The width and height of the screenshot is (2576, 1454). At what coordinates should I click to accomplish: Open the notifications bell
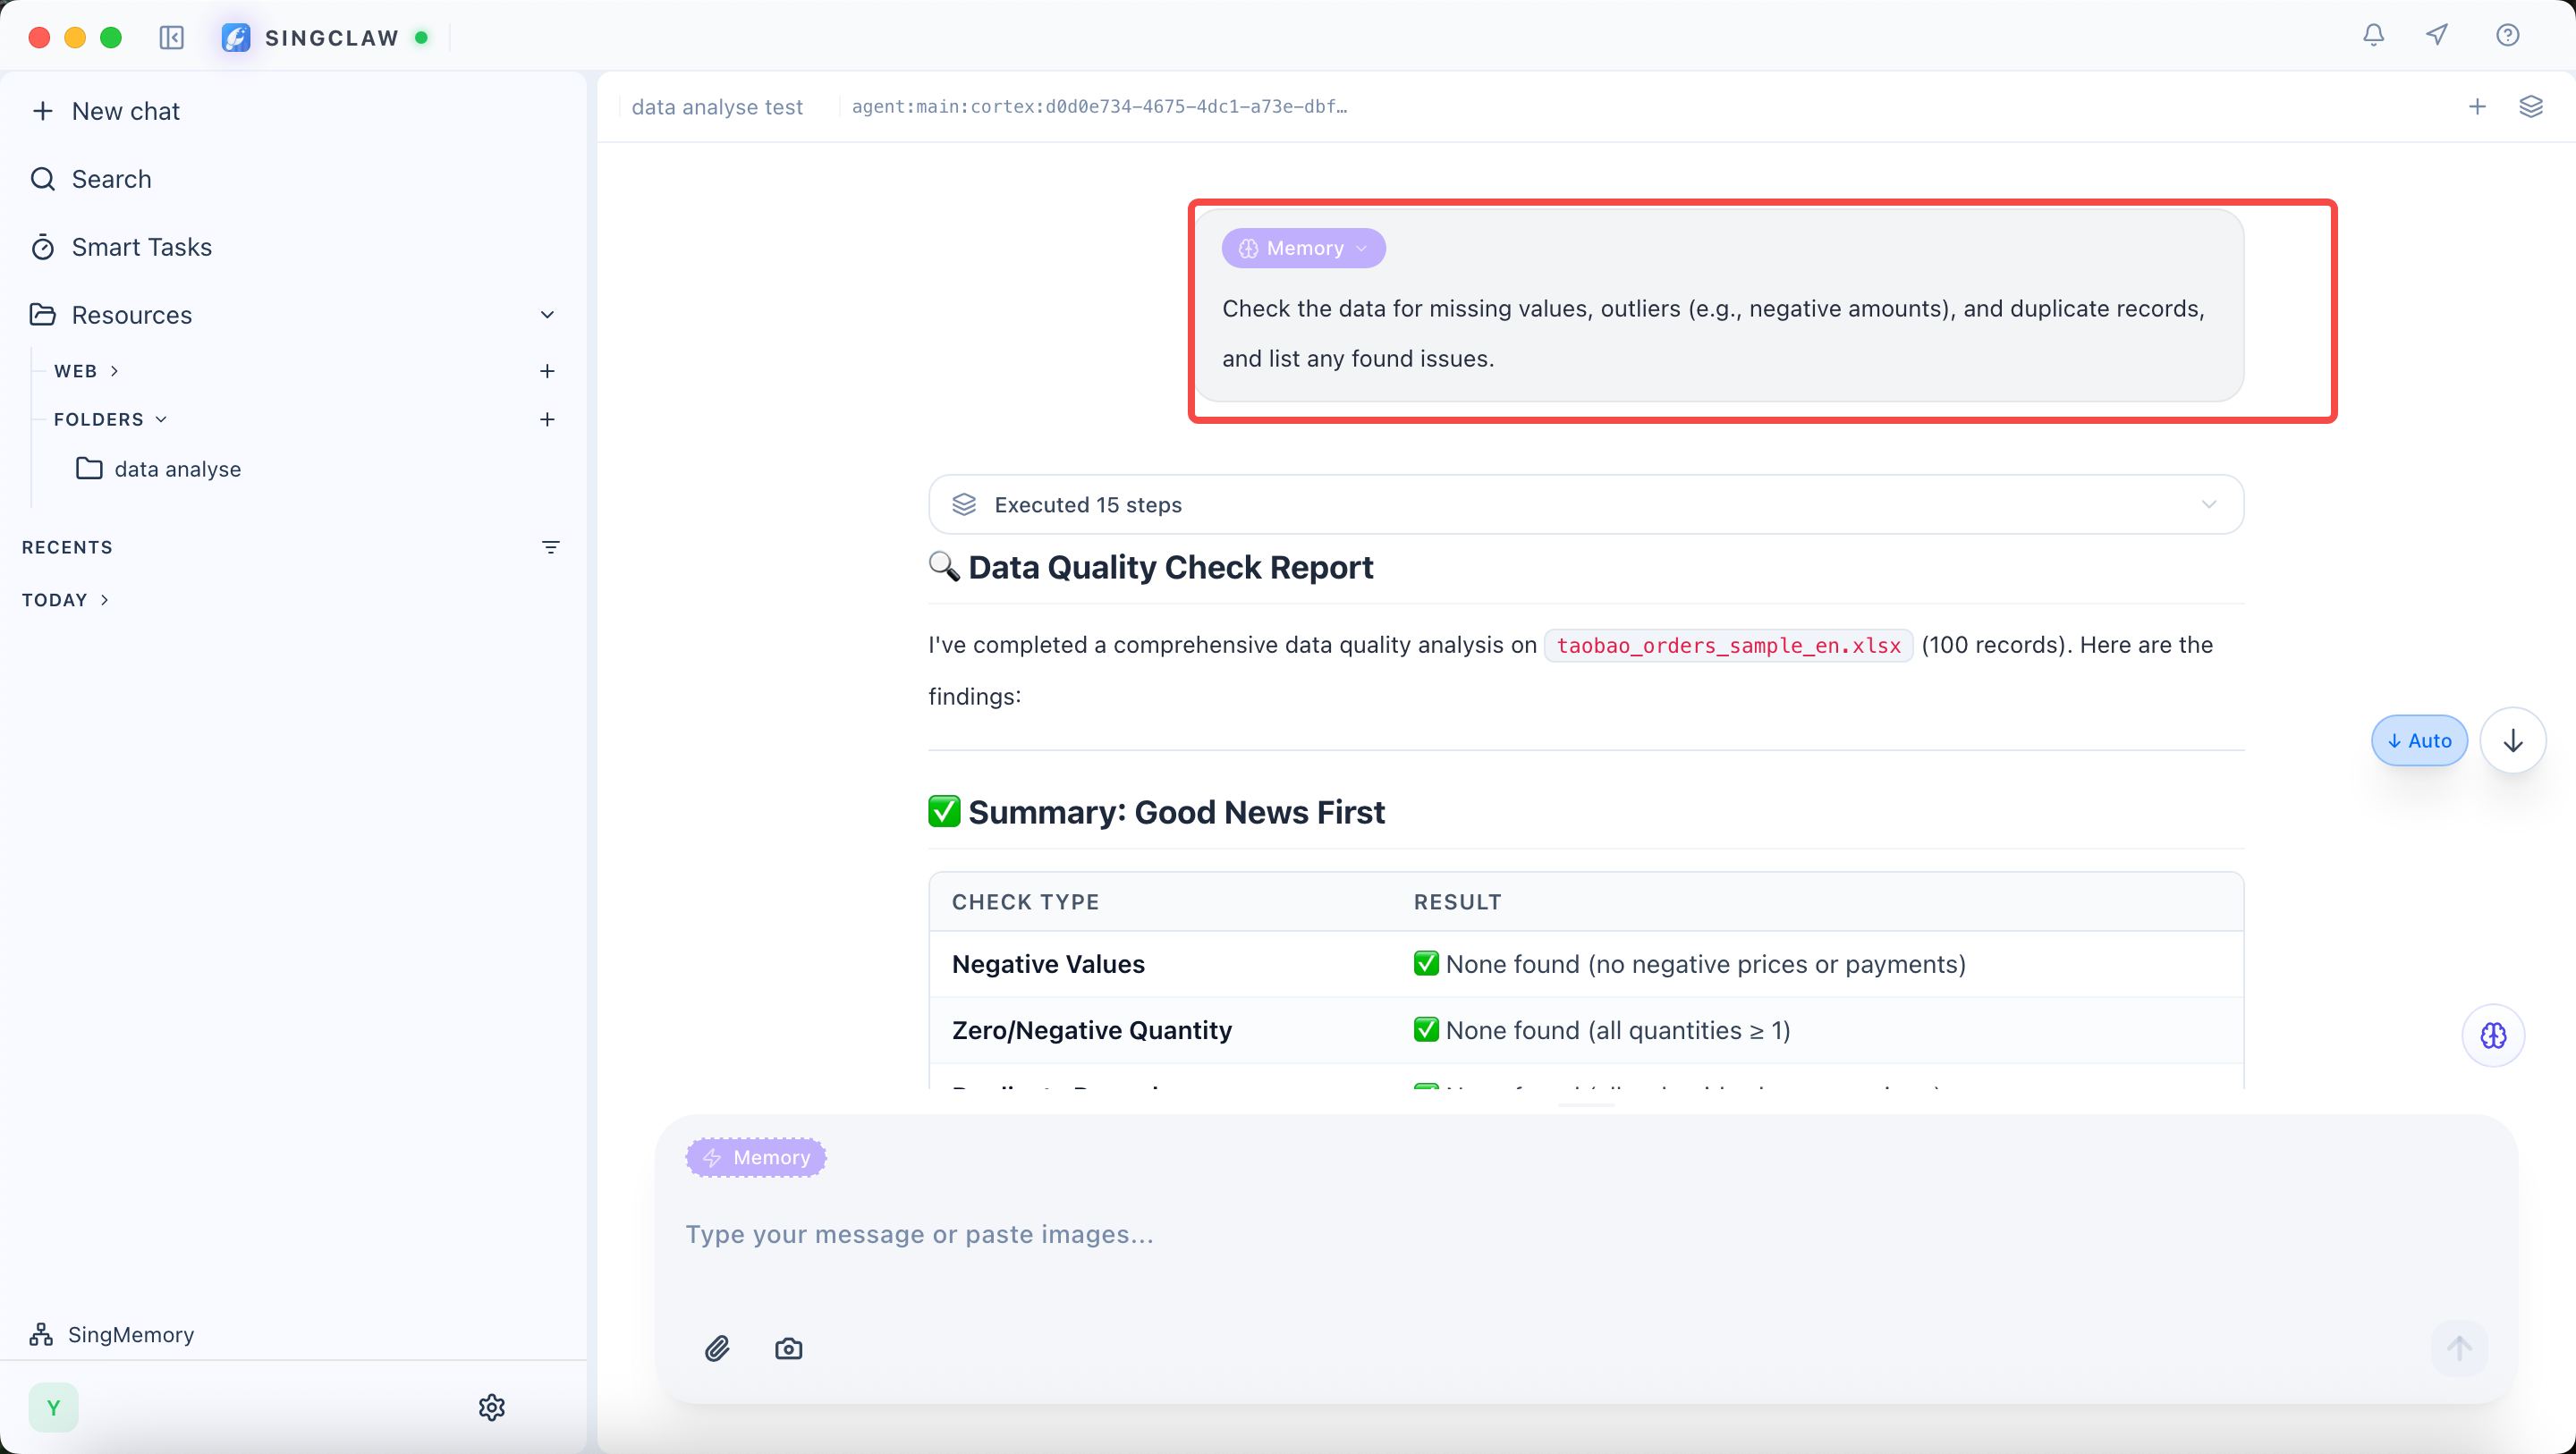[2373, 36]
